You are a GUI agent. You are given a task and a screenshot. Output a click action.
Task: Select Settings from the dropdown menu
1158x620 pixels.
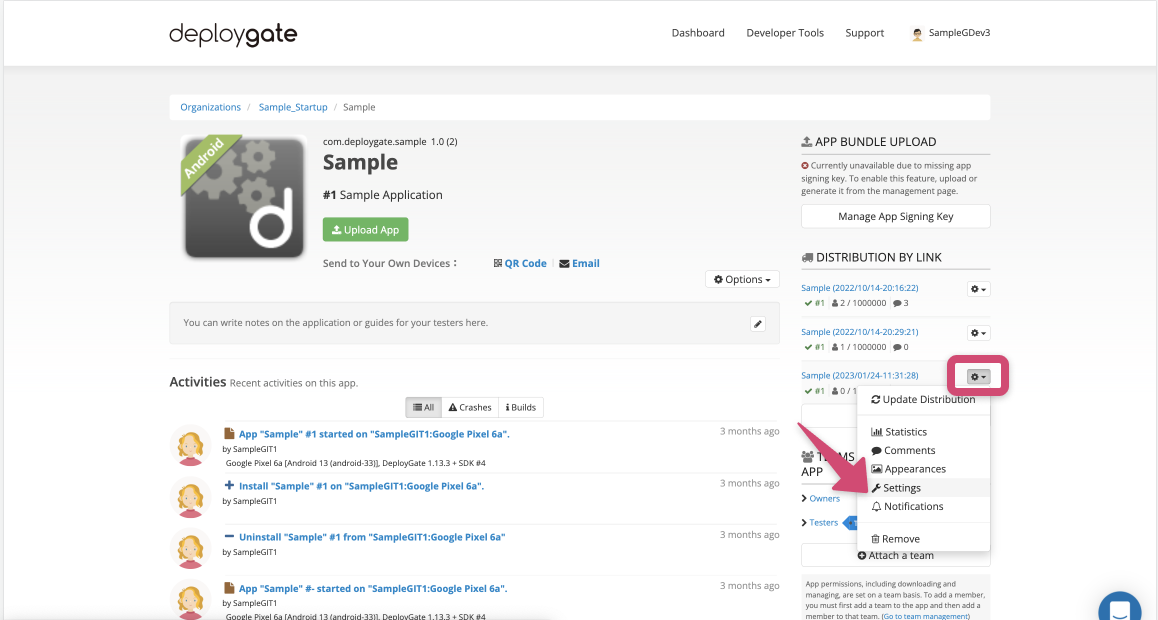(x=901, y=488)
